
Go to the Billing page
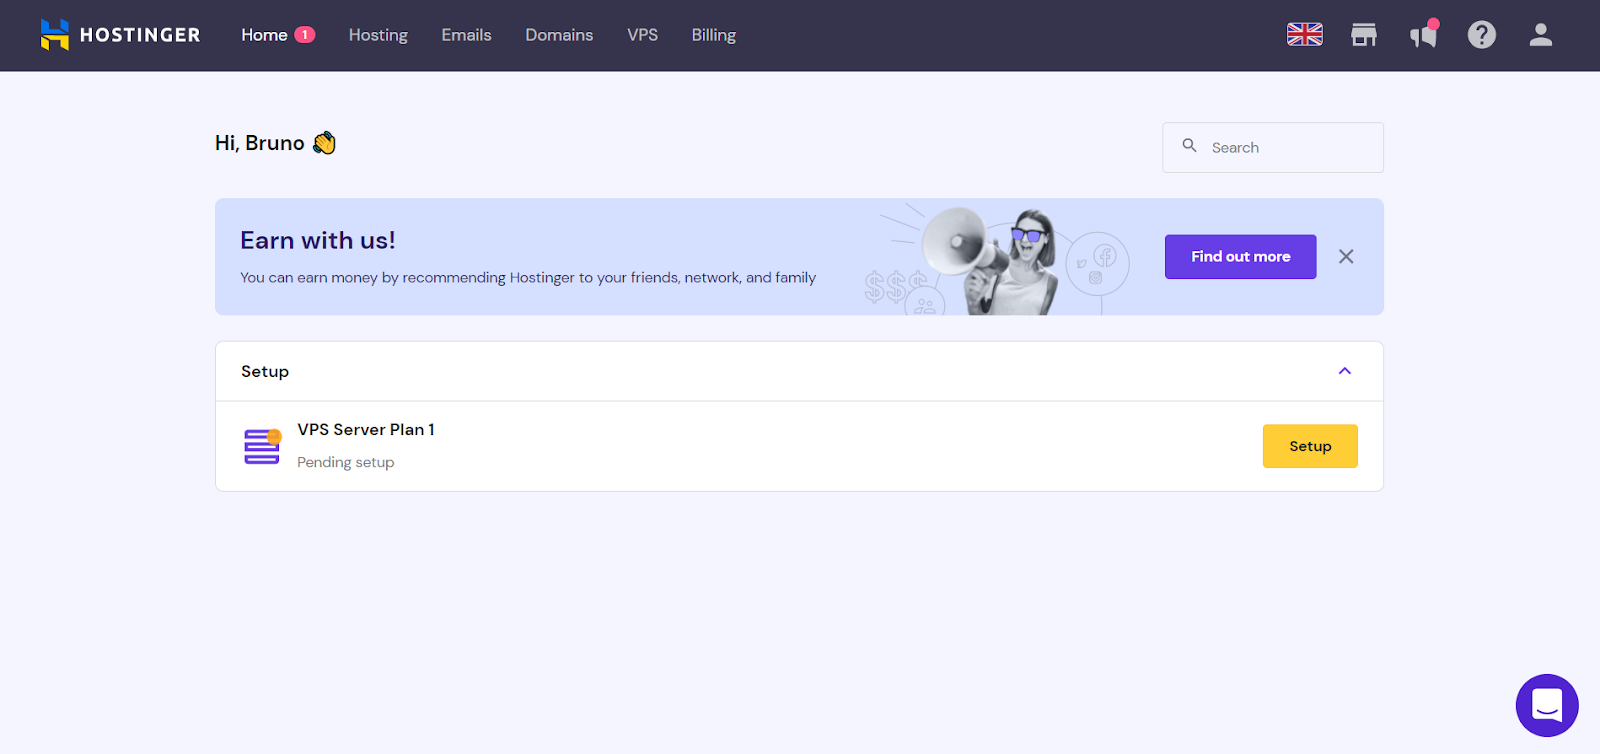(x=713, y=35)
